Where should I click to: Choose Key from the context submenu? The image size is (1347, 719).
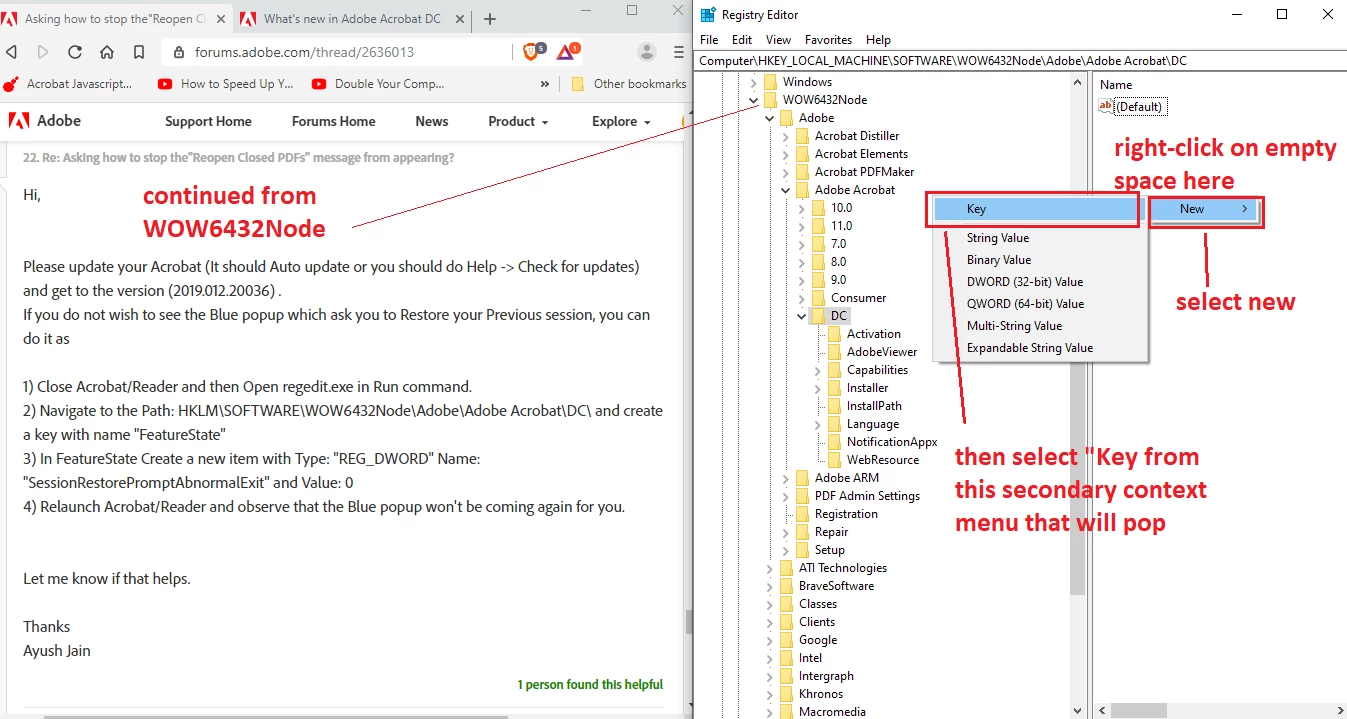(1037, 209)
